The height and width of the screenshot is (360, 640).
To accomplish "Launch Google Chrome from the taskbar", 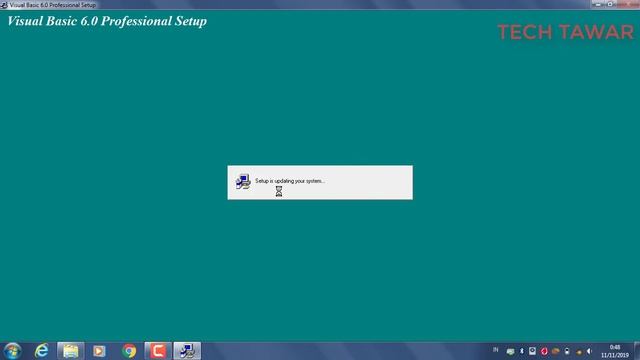I will click(129, 351).
